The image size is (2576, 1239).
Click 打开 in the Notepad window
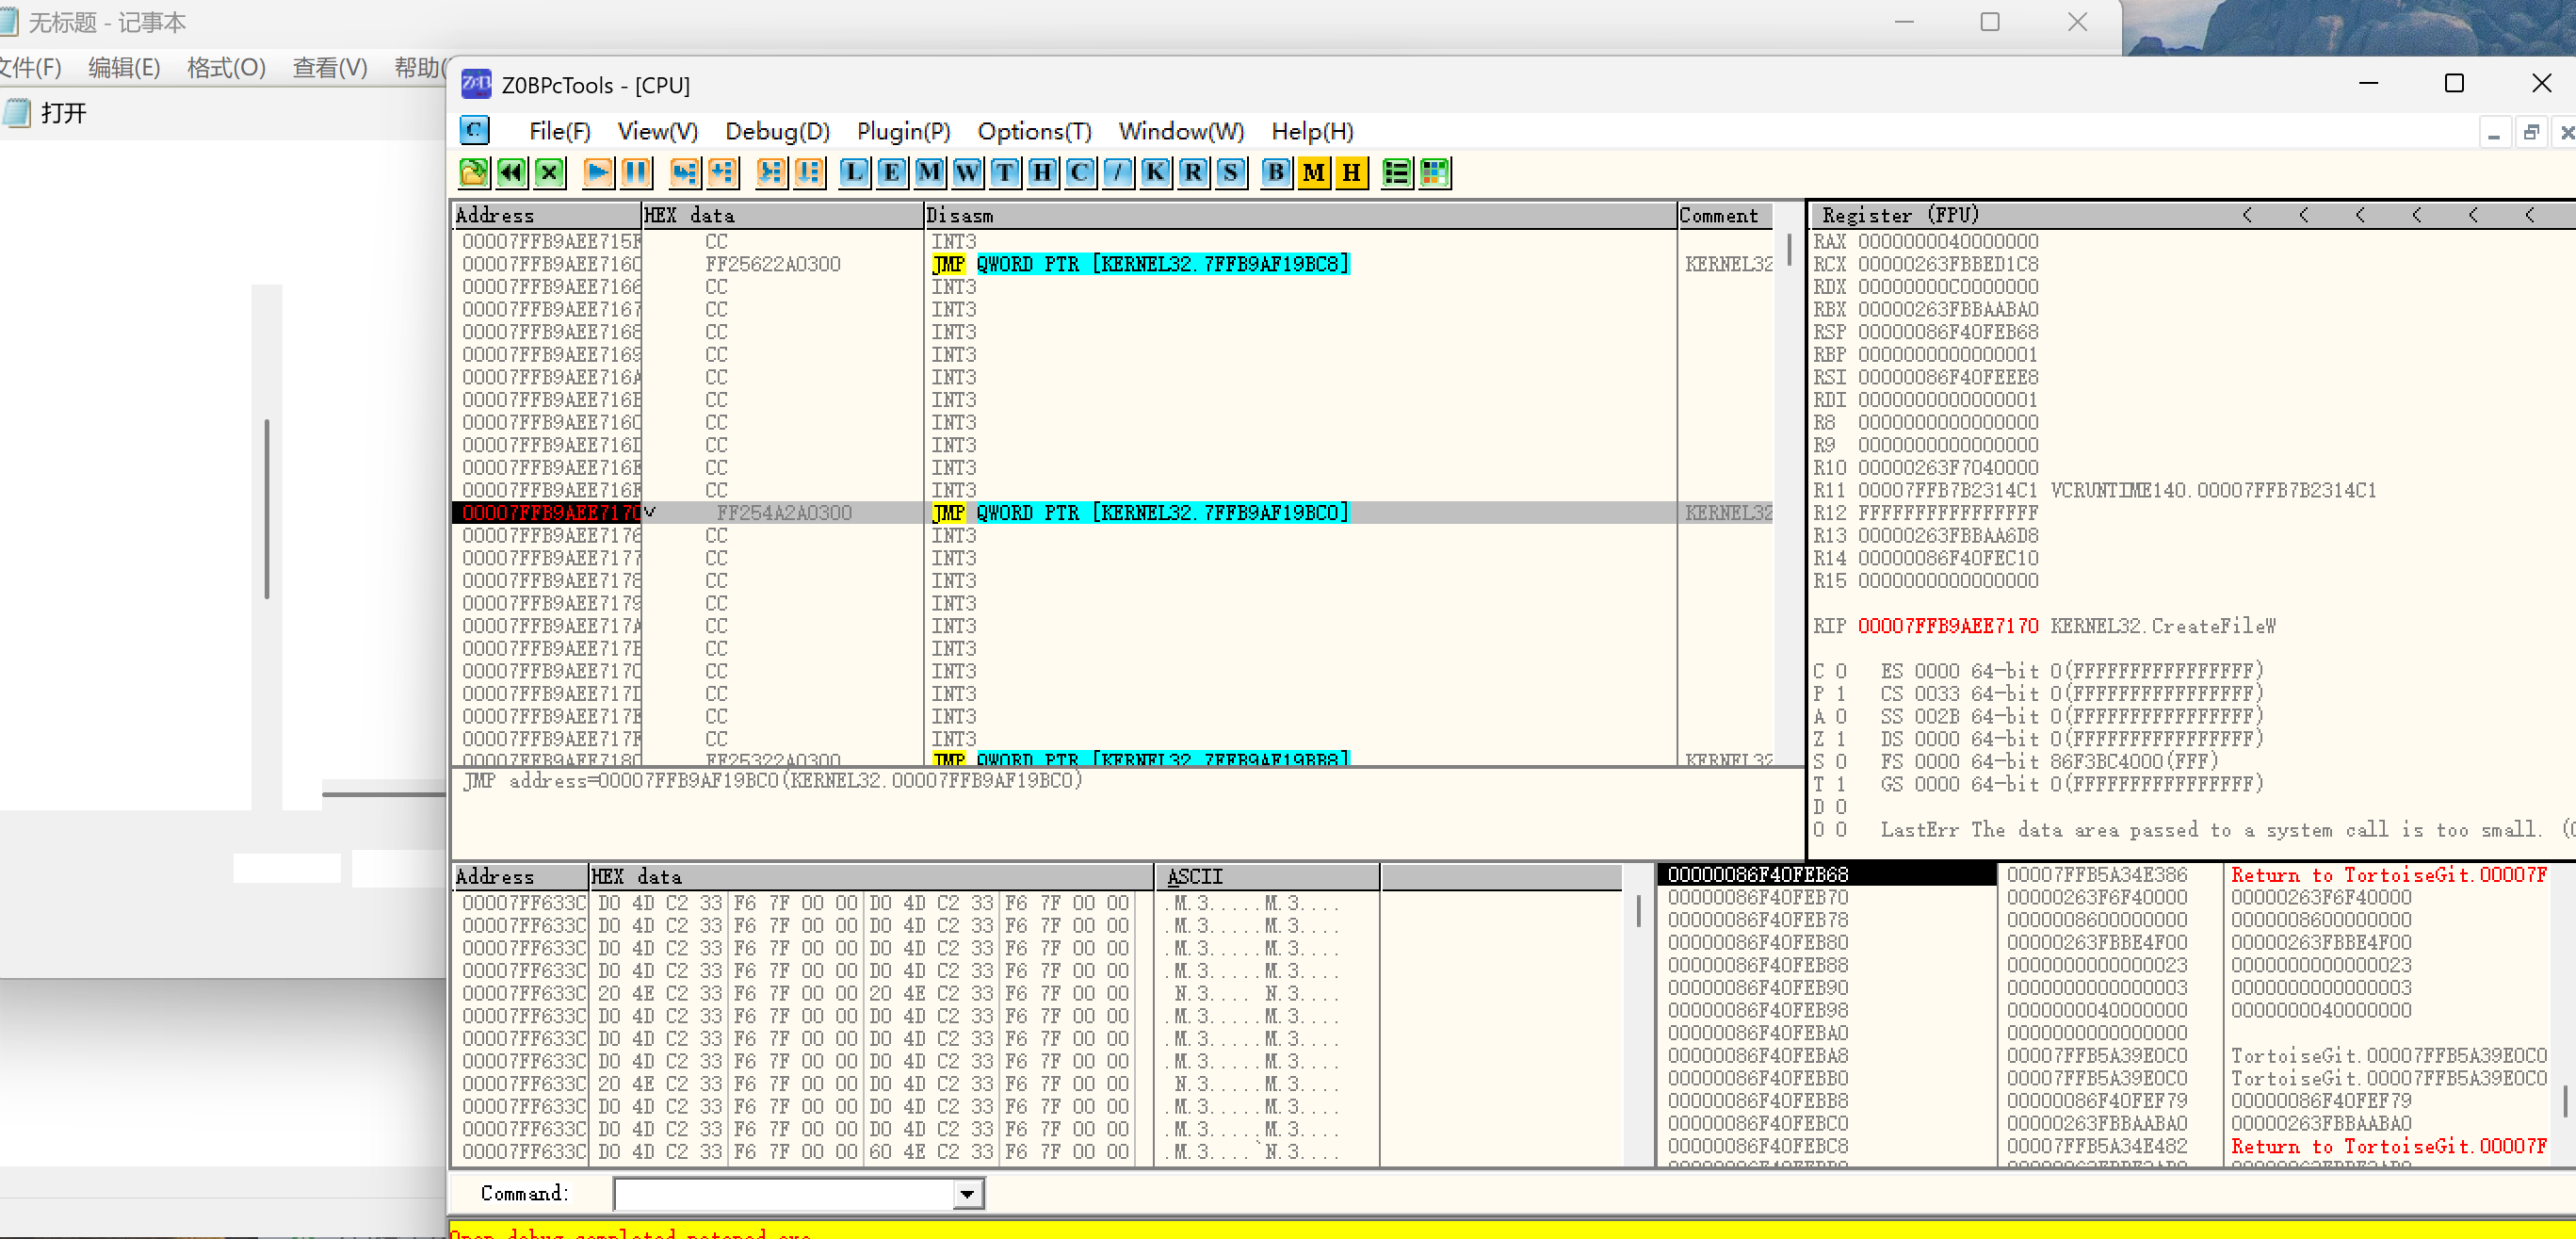click(x=64, y=113)
